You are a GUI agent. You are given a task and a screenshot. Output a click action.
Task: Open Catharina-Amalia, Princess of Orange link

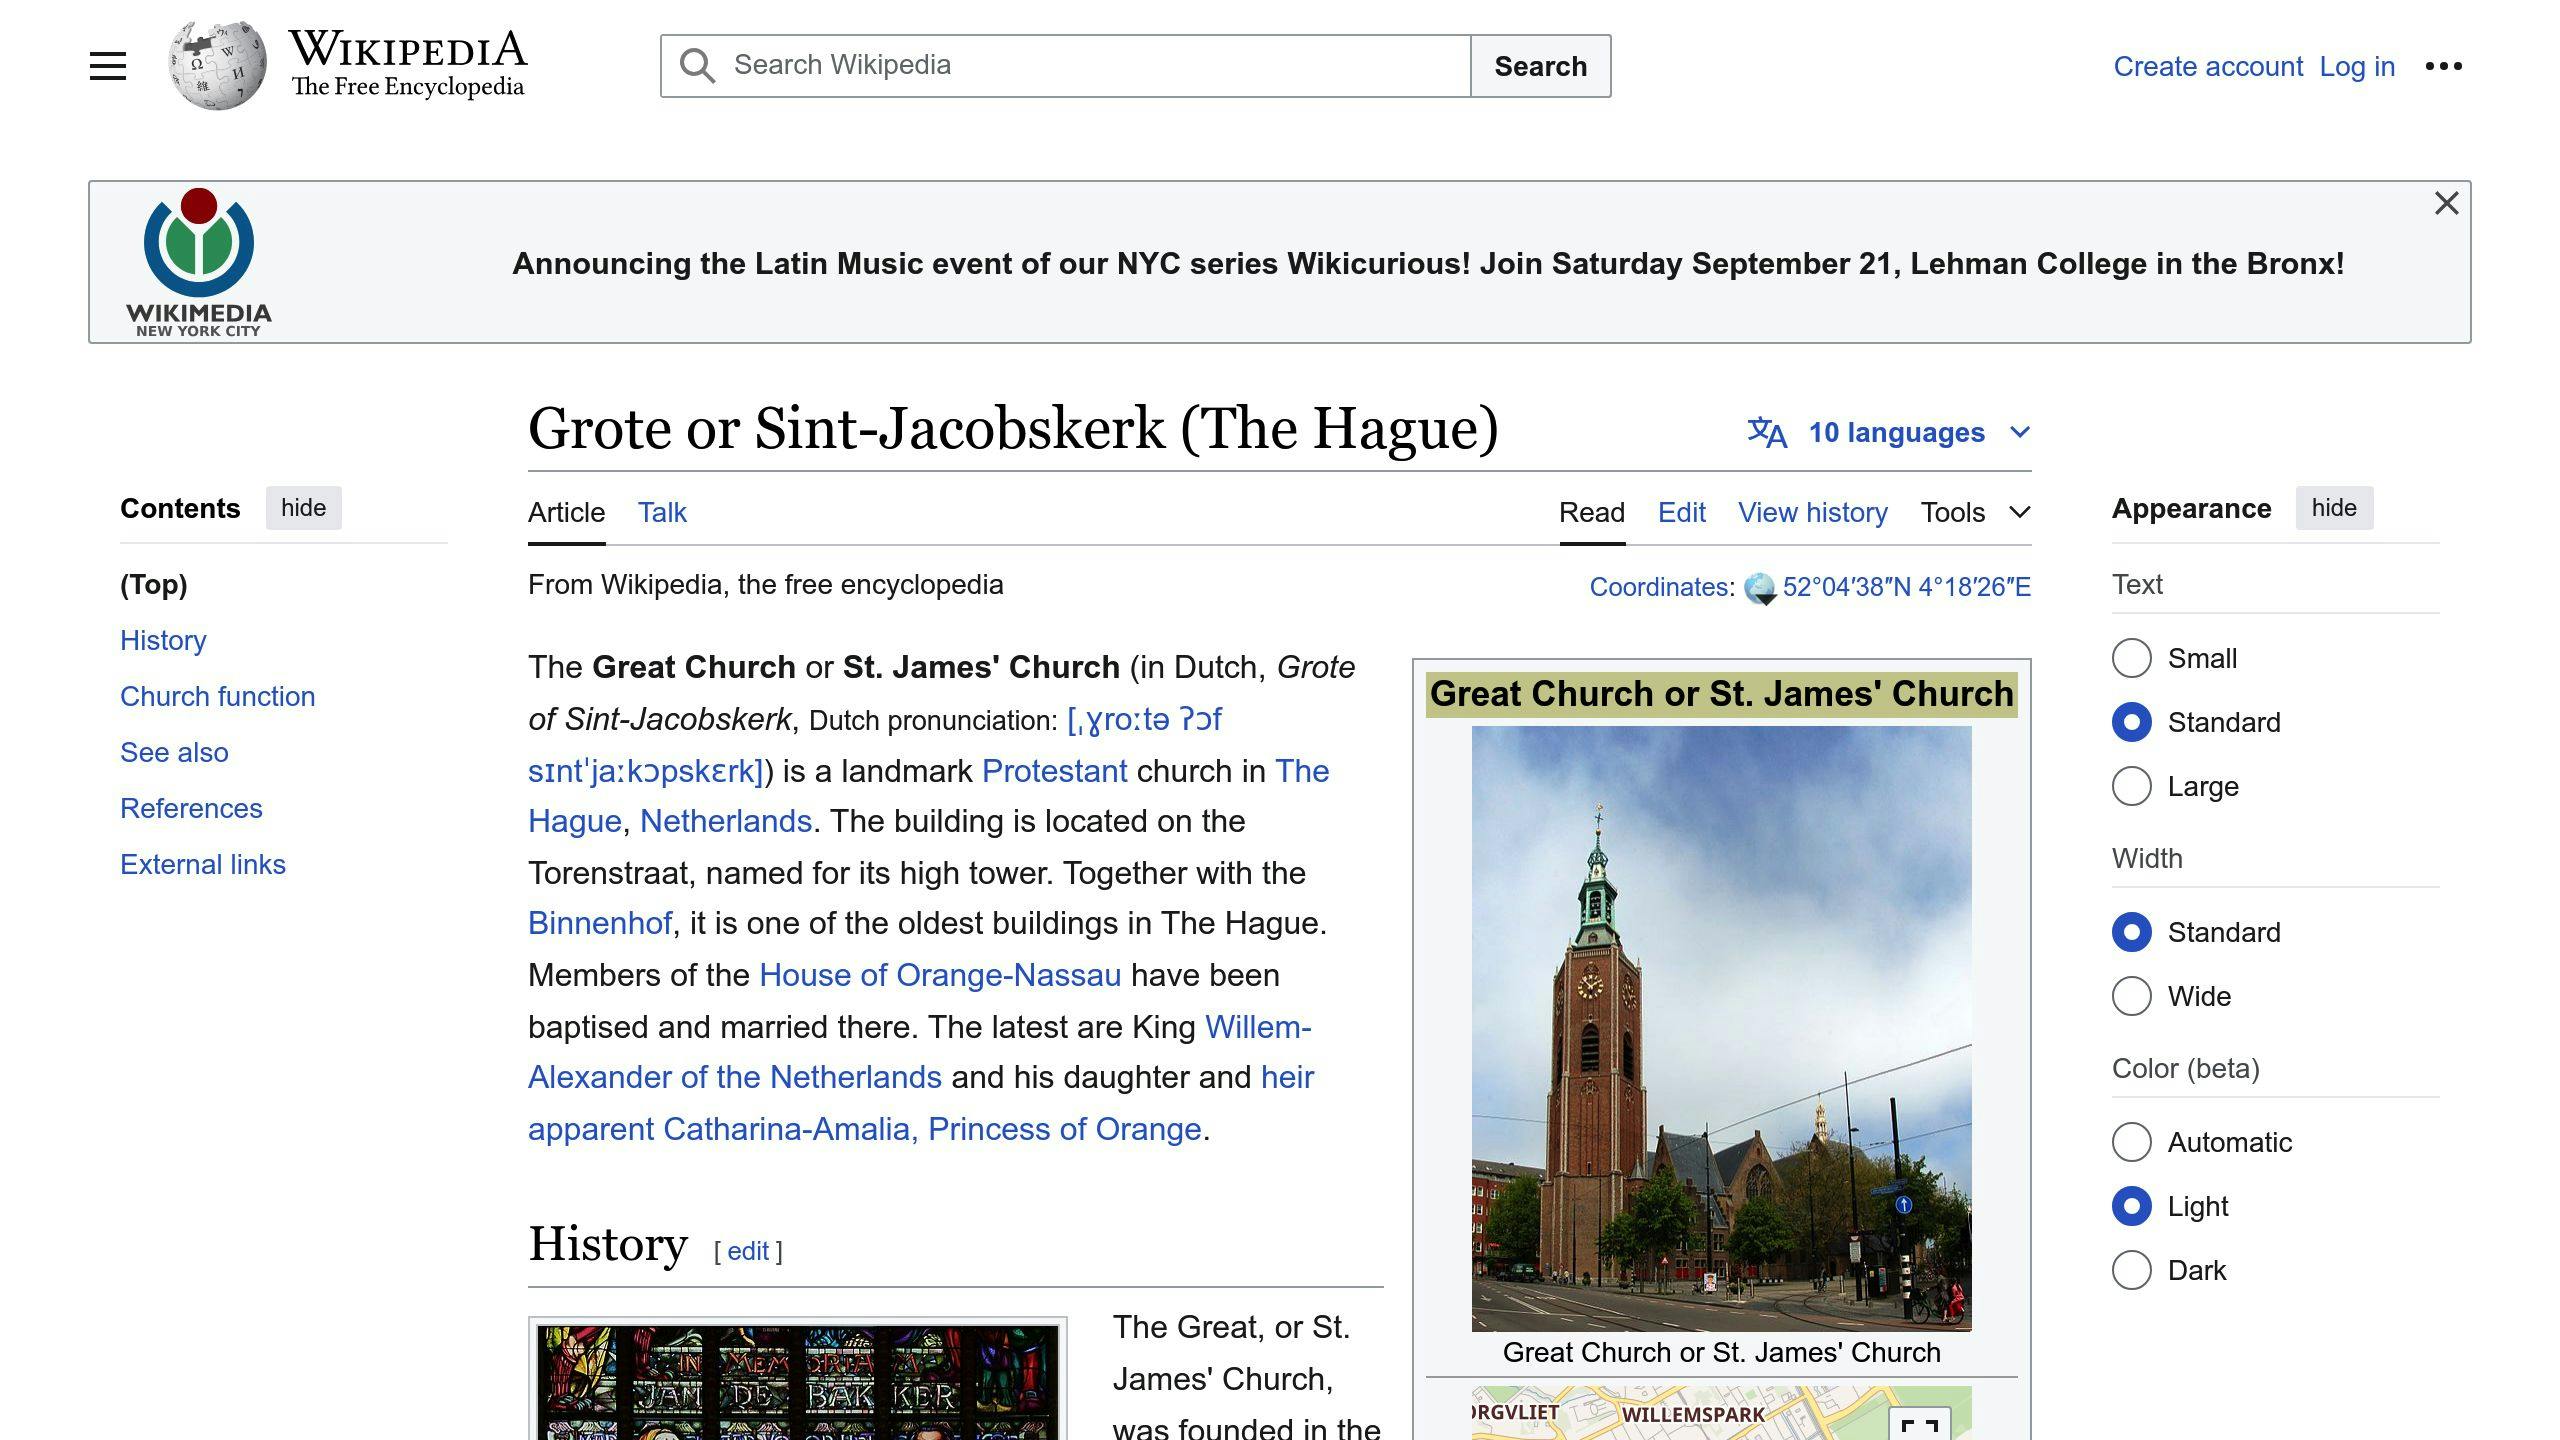pyautogui.click(x=932, y=1129)
